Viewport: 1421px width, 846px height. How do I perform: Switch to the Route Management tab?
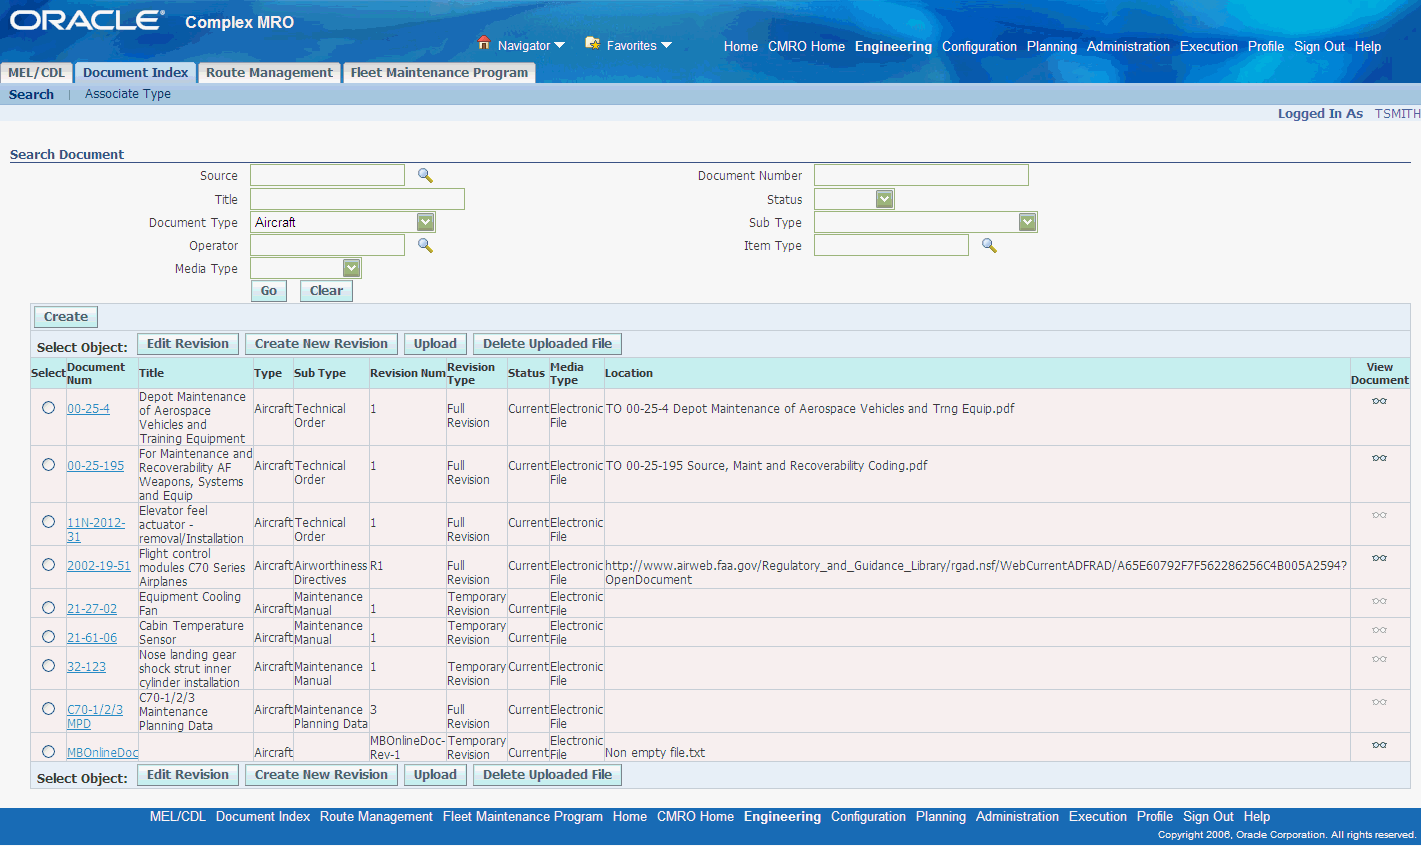click(269, 73)
